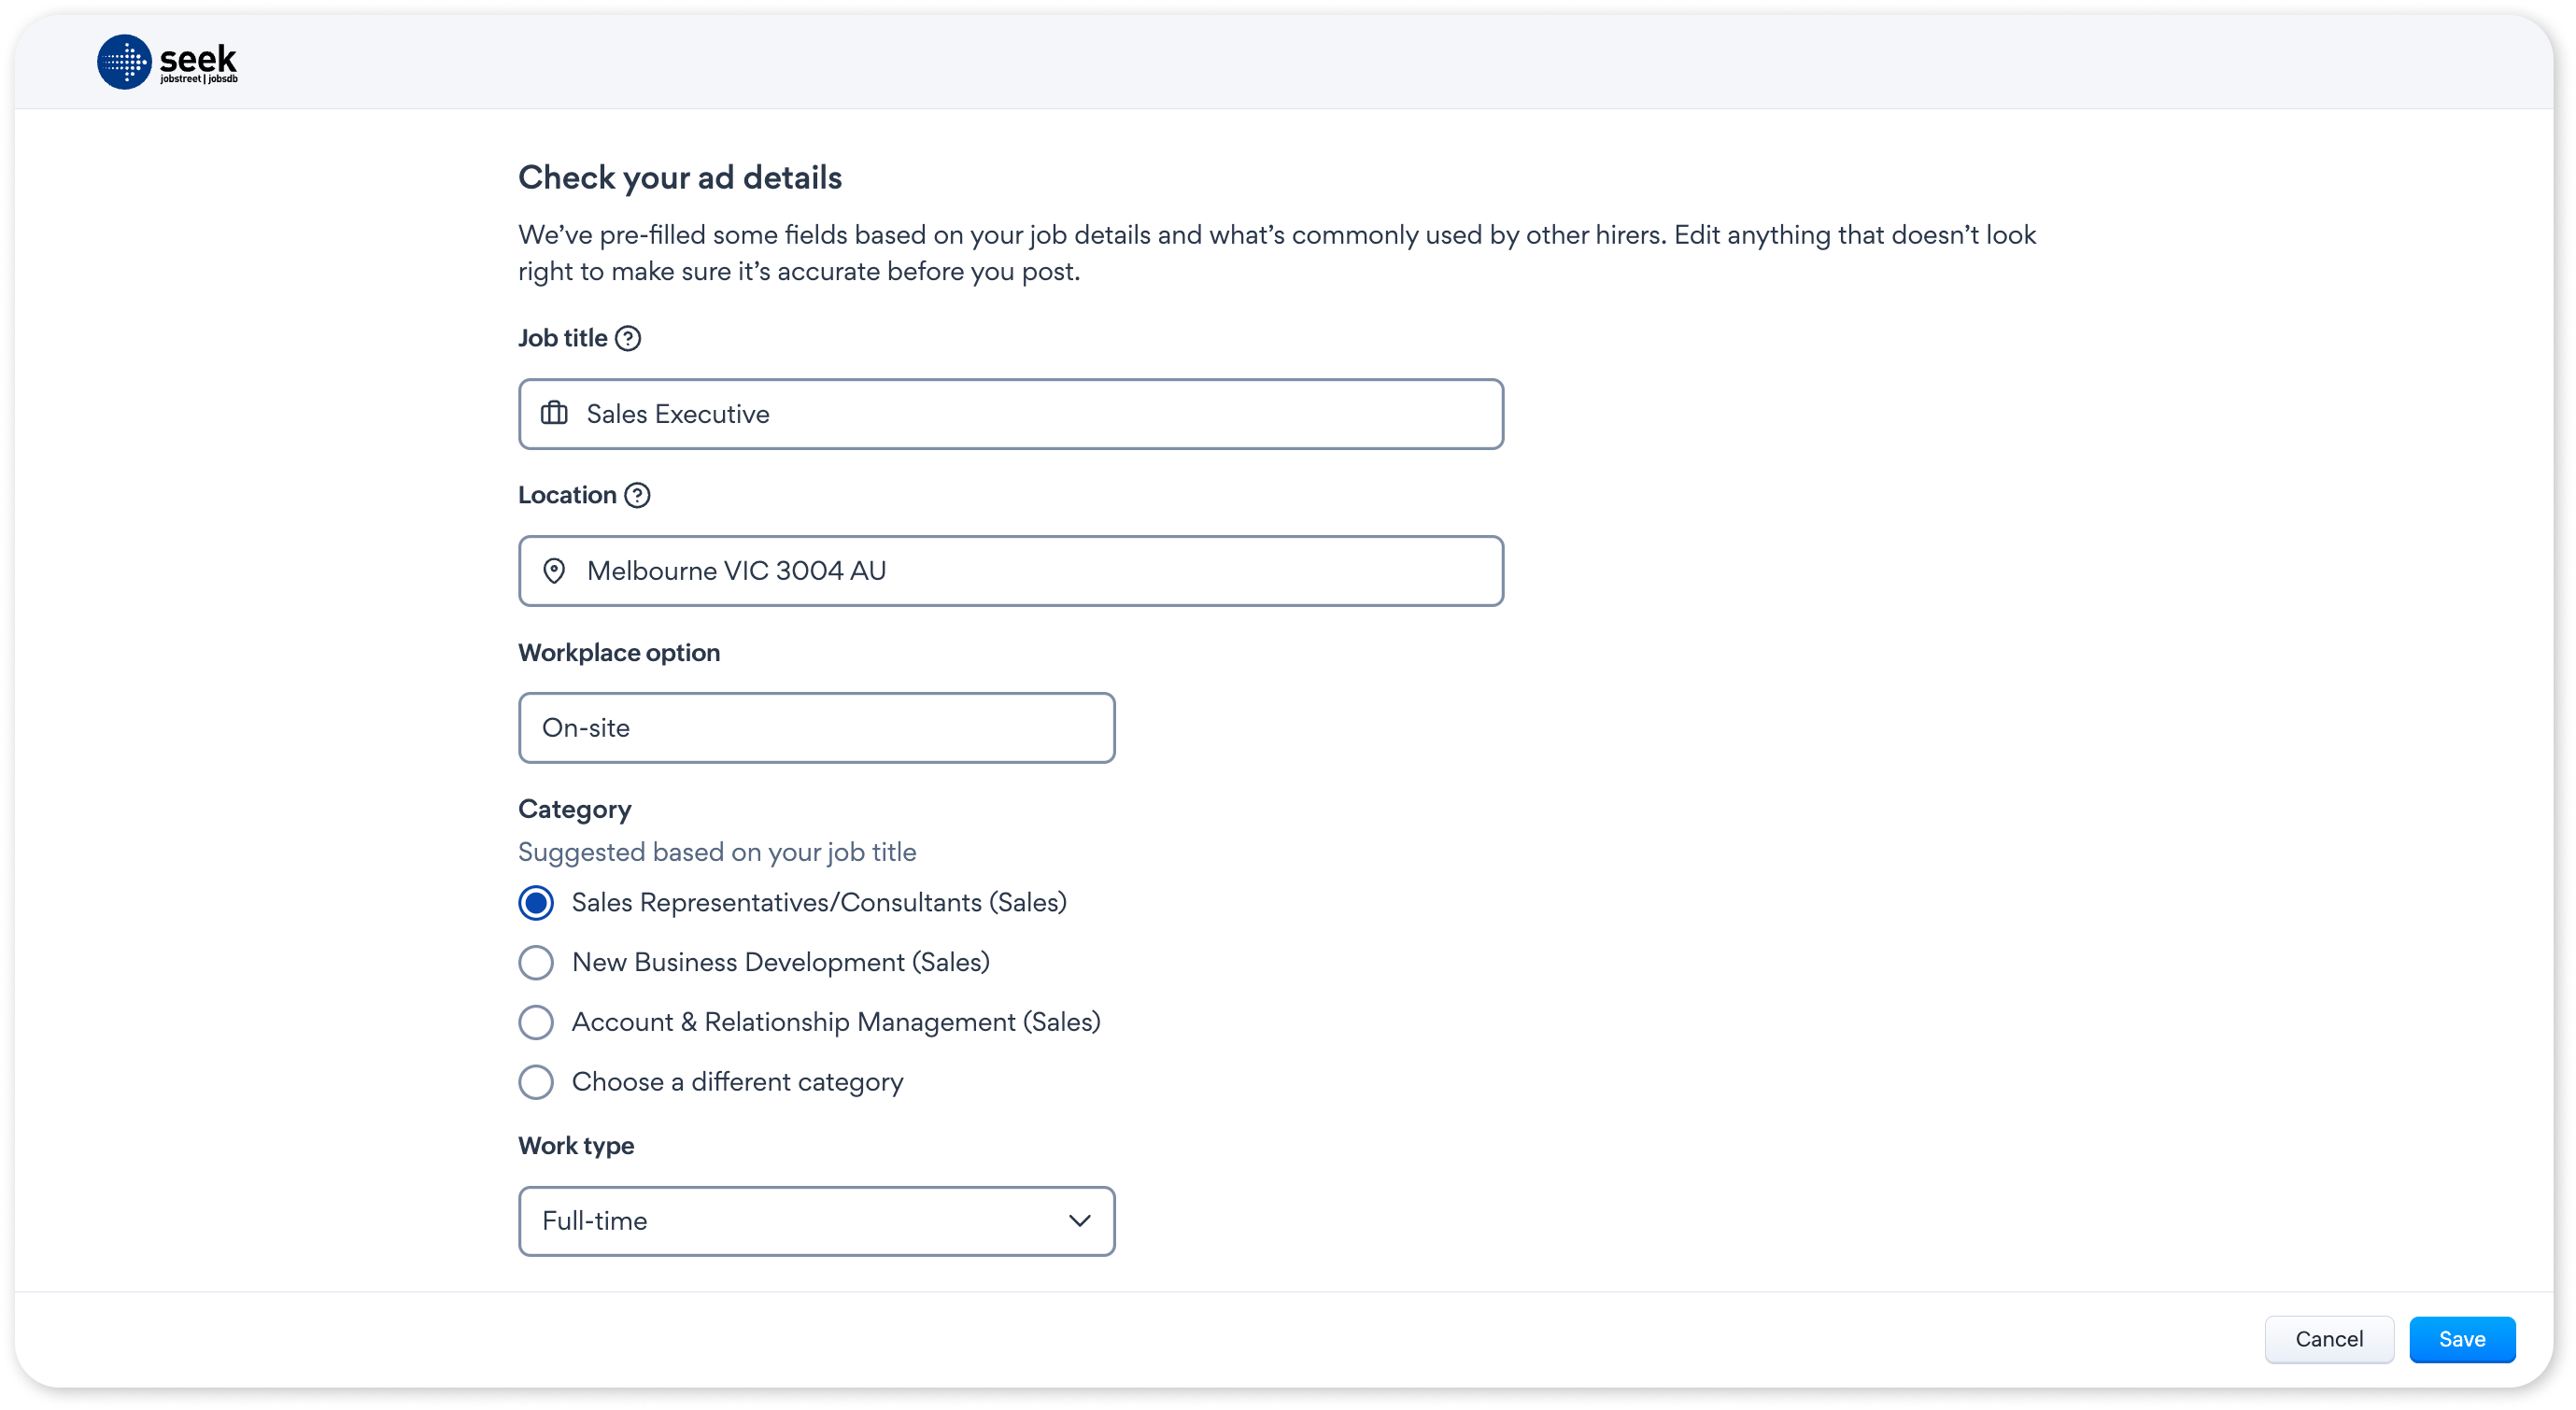Expand the Full-time Work type dropdown
Image resolution: width=2576 pixels, height=1410 pixels.
[816, 1221]
